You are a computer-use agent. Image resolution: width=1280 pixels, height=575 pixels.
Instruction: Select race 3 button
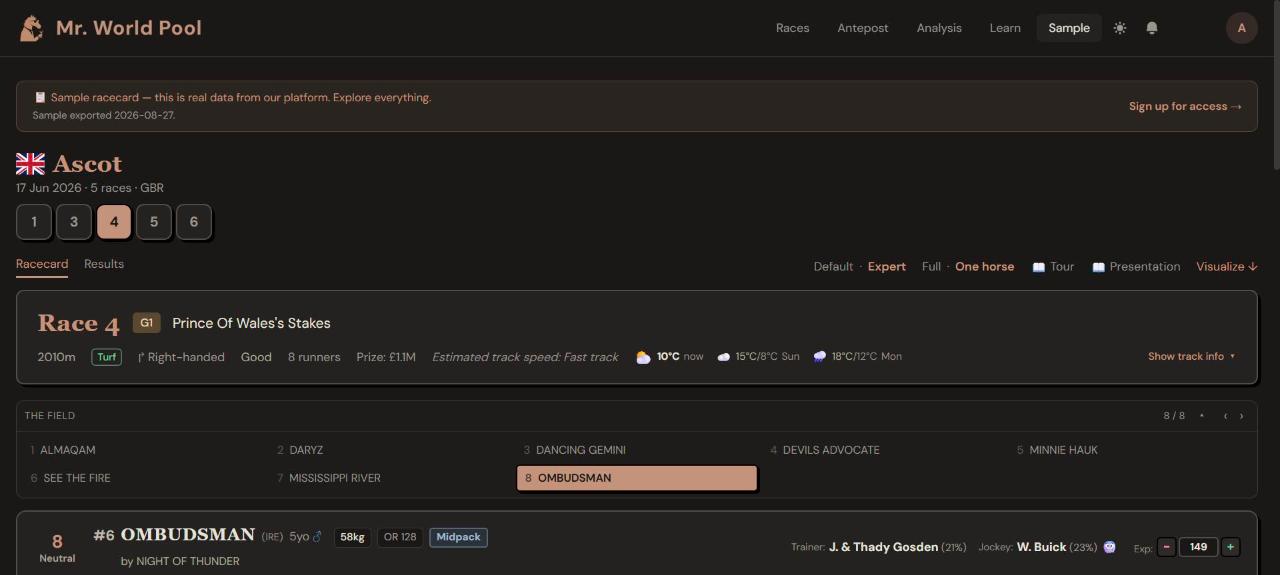click(x=74, y=222)
